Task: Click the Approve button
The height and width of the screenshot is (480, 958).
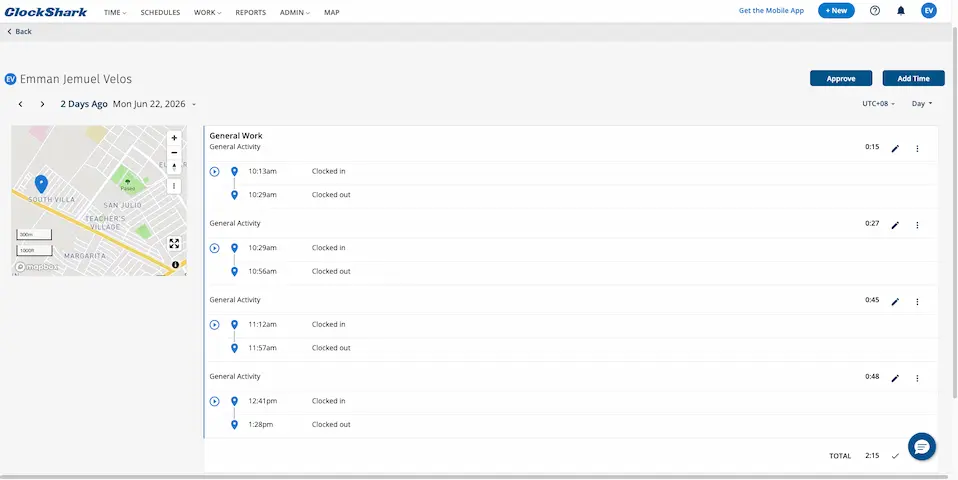Action: coord(841,78)
